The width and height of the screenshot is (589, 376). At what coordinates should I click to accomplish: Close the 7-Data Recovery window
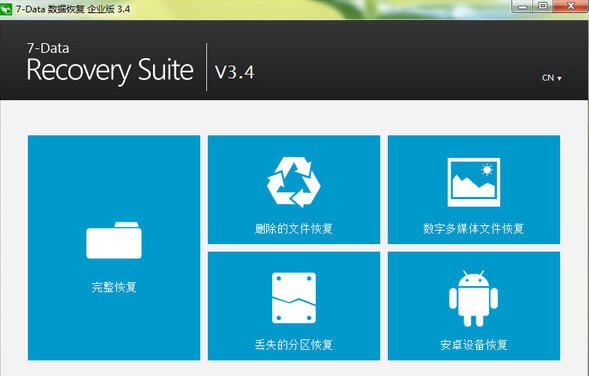[571, 6]
